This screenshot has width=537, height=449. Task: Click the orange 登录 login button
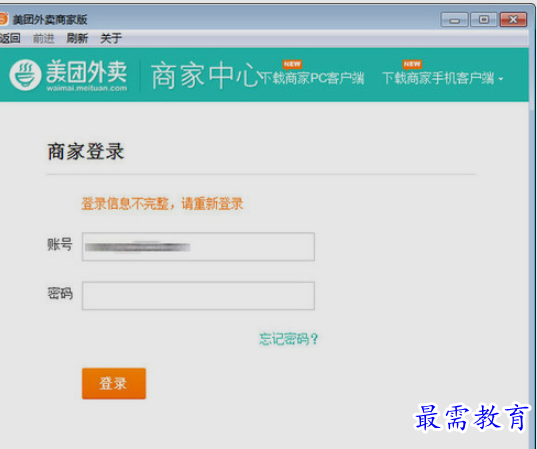[x=114, y=383]
